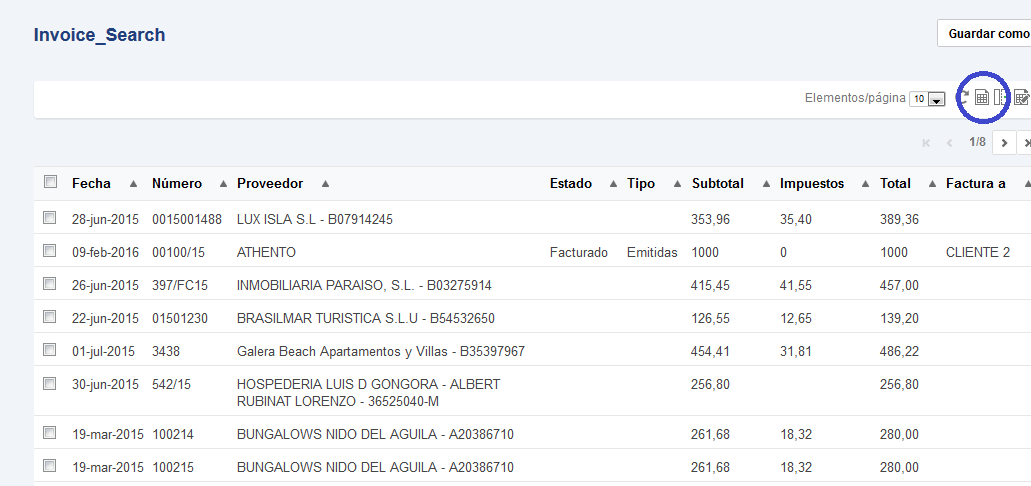Screen dimensions: 1031x486
Task: Select the LUX ISLA S.L invoice checkbox
Action: click(x=50, y=218)
